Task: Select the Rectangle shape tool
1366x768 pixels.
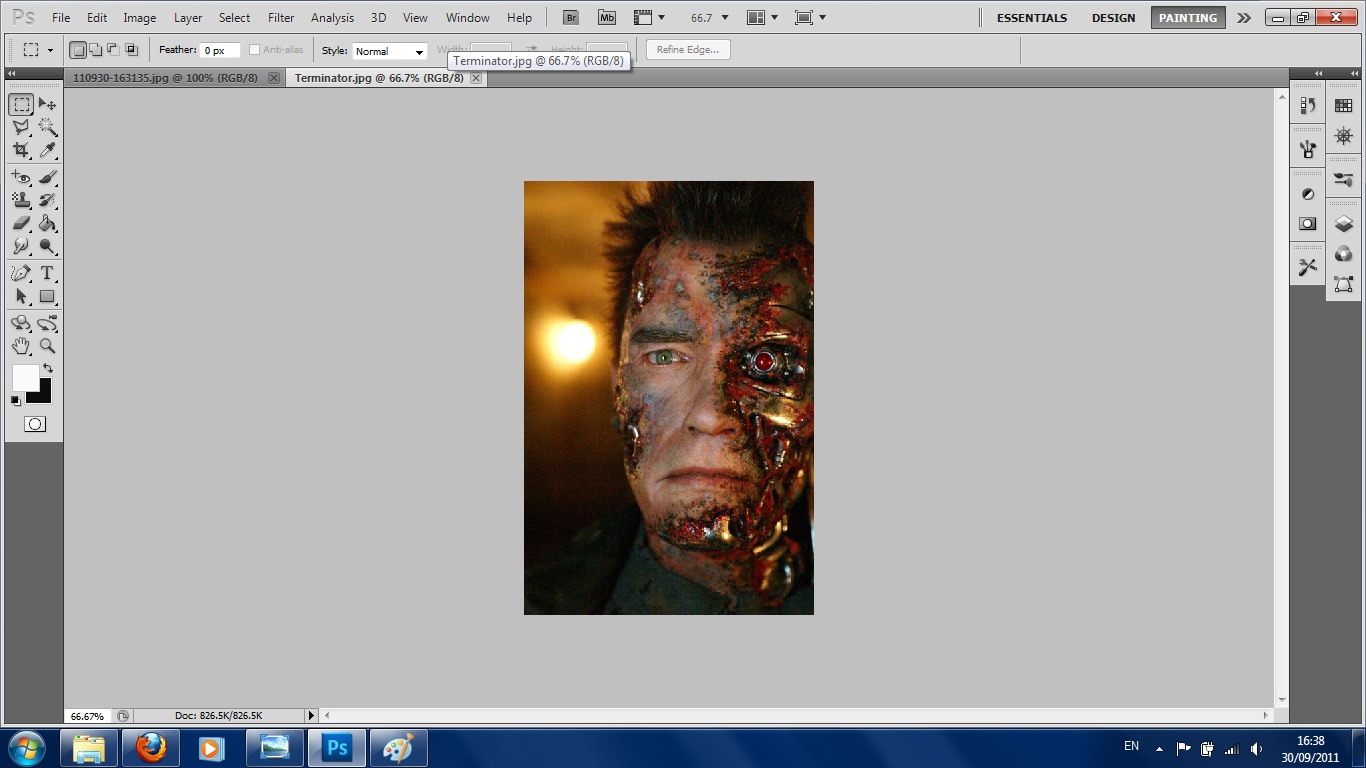Action: point(47,297)
